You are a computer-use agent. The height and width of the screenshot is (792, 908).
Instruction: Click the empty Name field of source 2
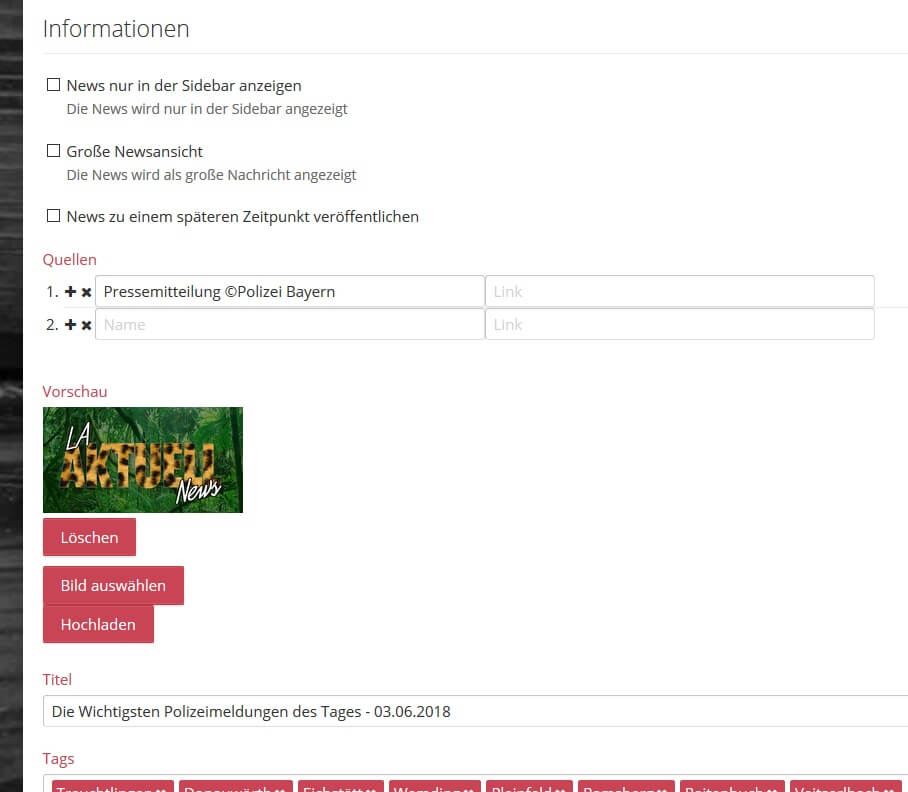289,324
